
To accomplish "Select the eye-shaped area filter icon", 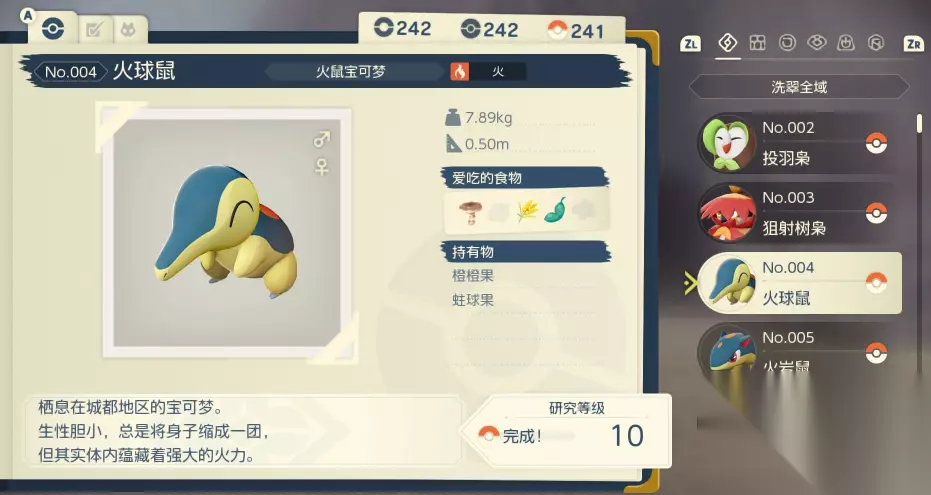I will tap(816, 43).
